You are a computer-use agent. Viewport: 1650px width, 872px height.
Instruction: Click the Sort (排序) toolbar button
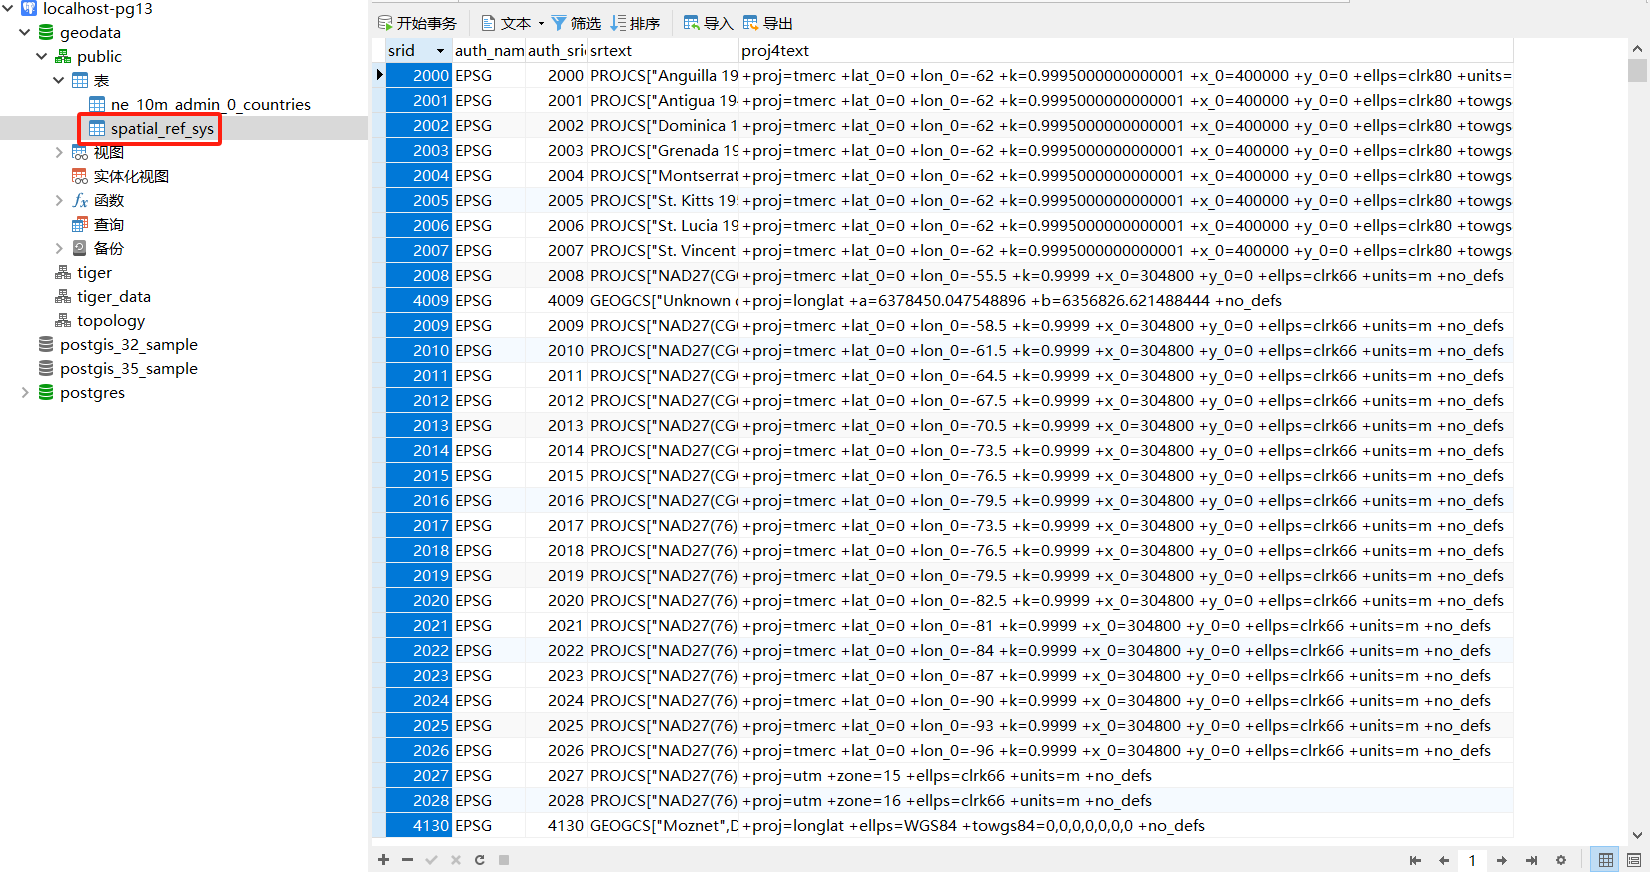pos(635,23)
